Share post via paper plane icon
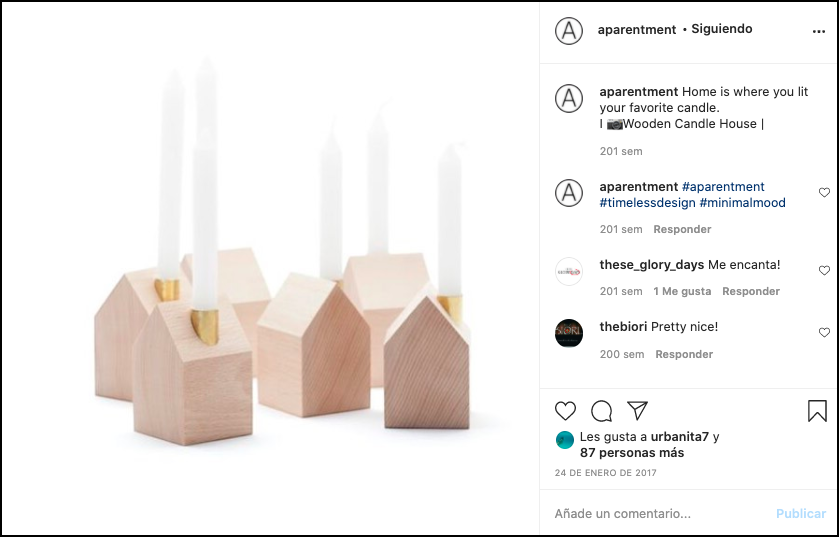Screen dimensions: 839x537 pos(637,410)
